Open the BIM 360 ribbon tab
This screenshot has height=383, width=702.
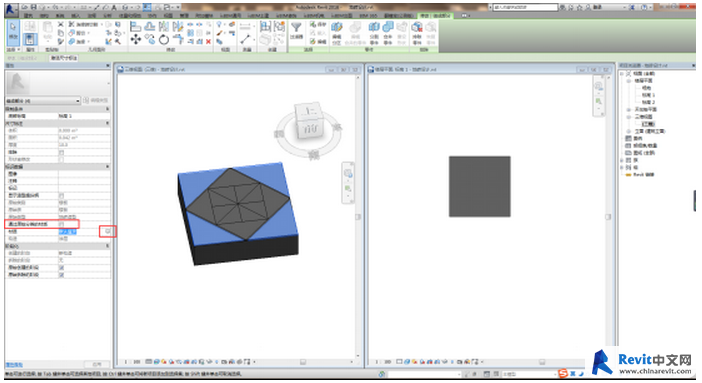368,16
